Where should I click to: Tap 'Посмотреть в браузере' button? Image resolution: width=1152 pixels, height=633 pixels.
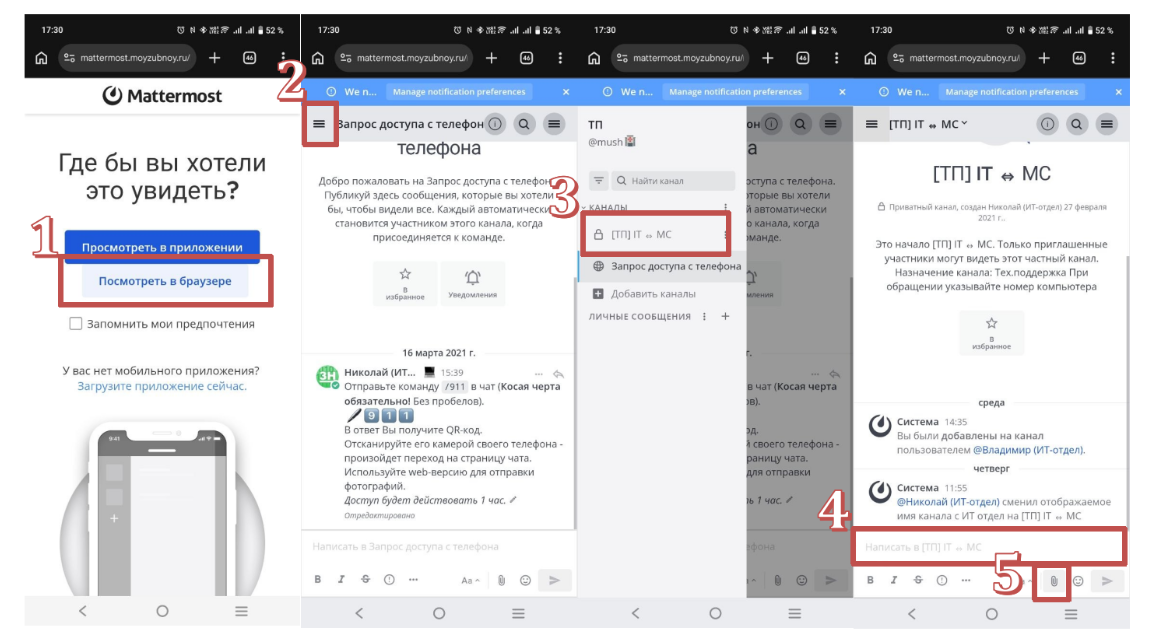pyautogui.click(x=165, y=281)
